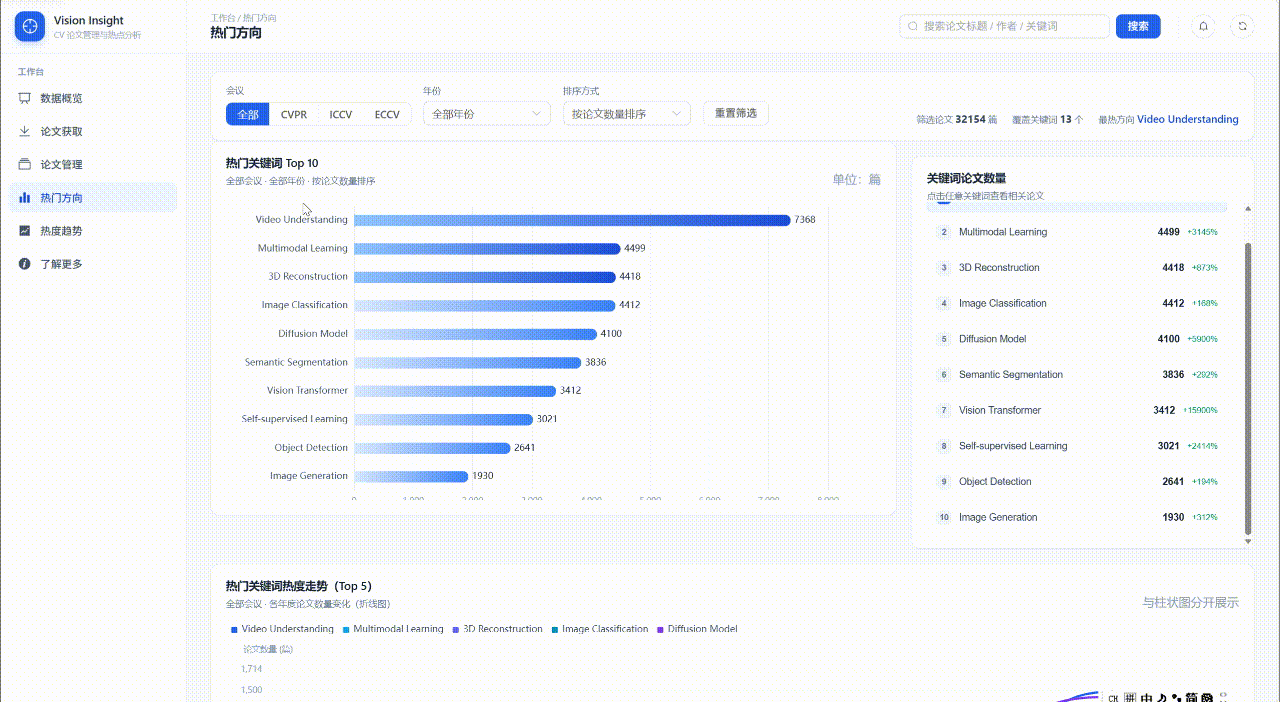1280x702 pixels.
Task: Go to the 热度趋势 page
Action: click(93, 231)
